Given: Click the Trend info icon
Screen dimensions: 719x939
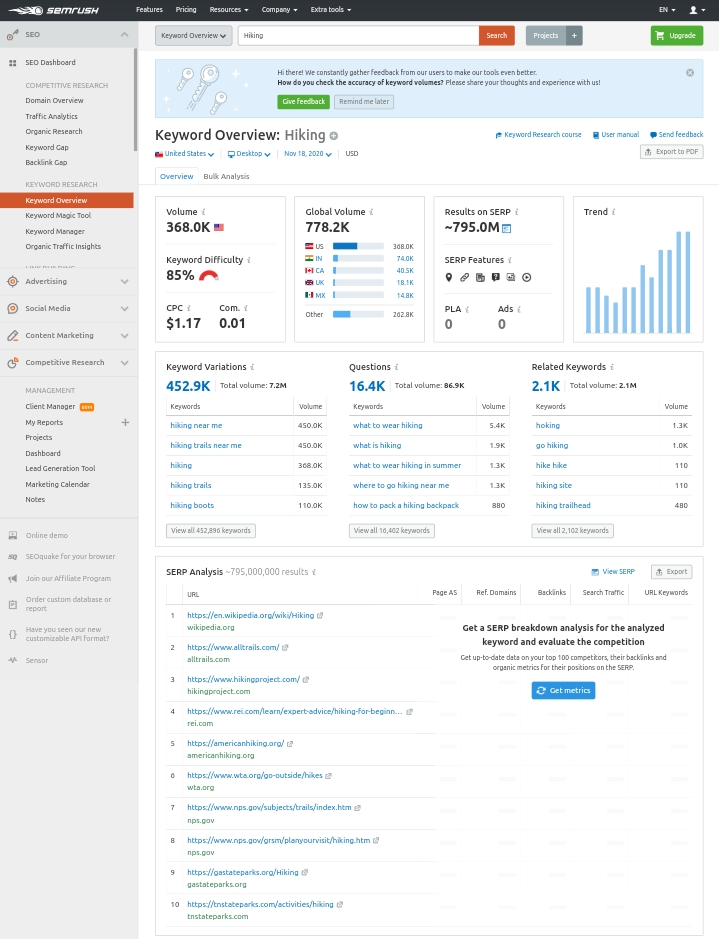Looking at the screenshot, I should [613, 212].
